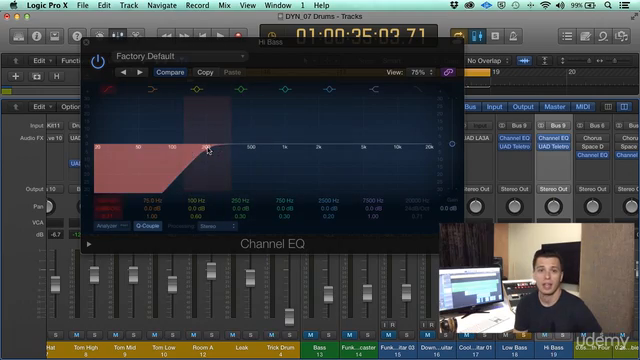Open the Window menu
The width and height of the screenshot is (640, 360).
coord(278,5)
